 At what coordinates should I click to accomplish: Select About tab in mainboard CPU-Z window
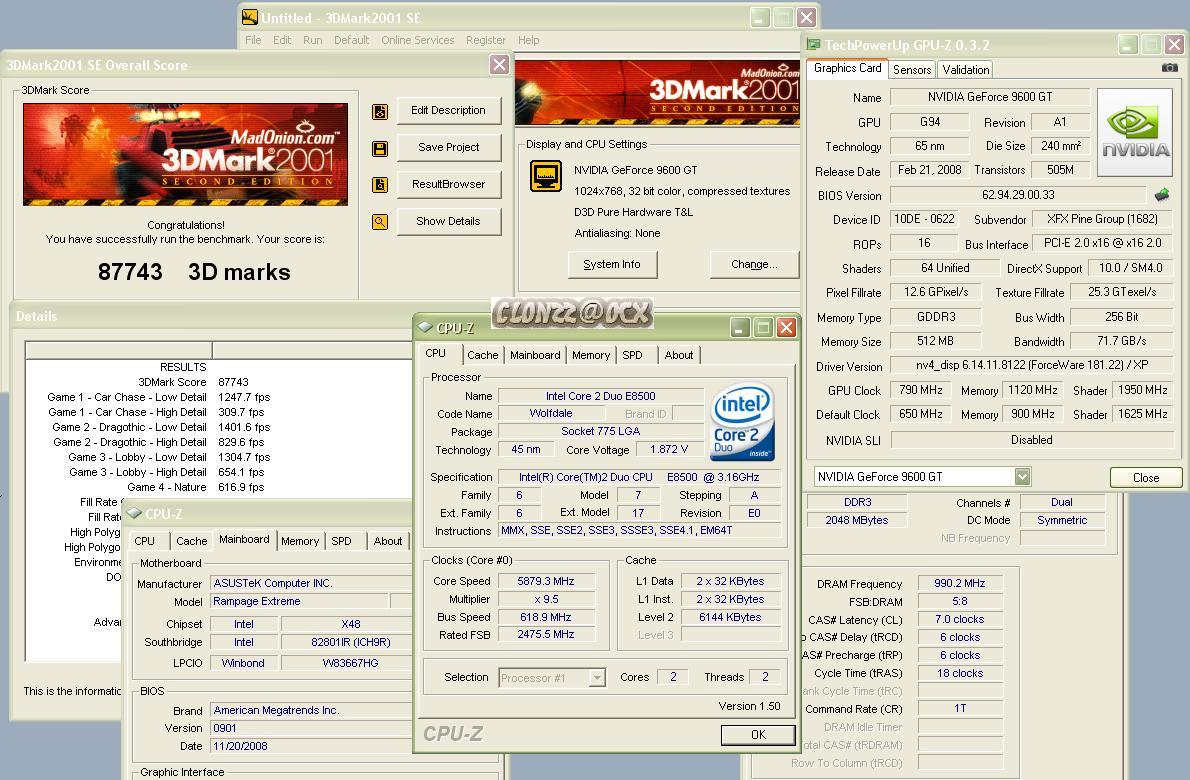click(x=388, y=541)
